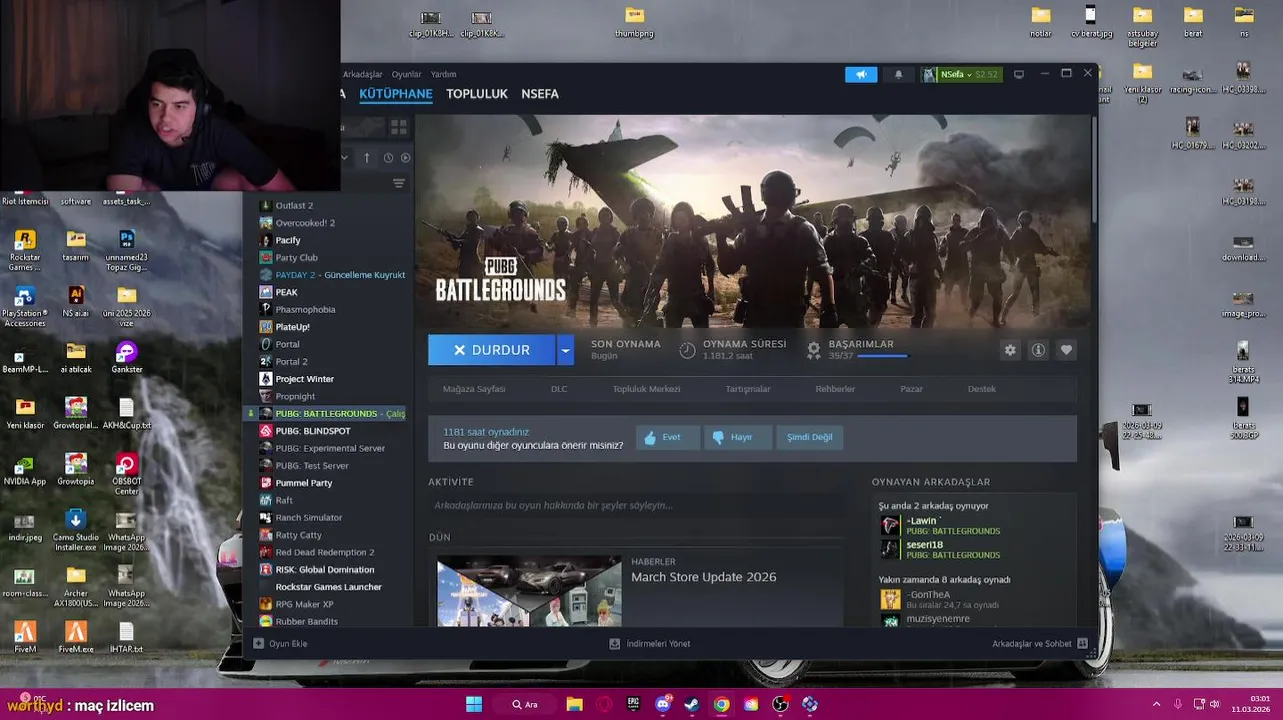Toggle library grid view icon
The height and width of the screenshot is (720, 1283).
point(399,127)
